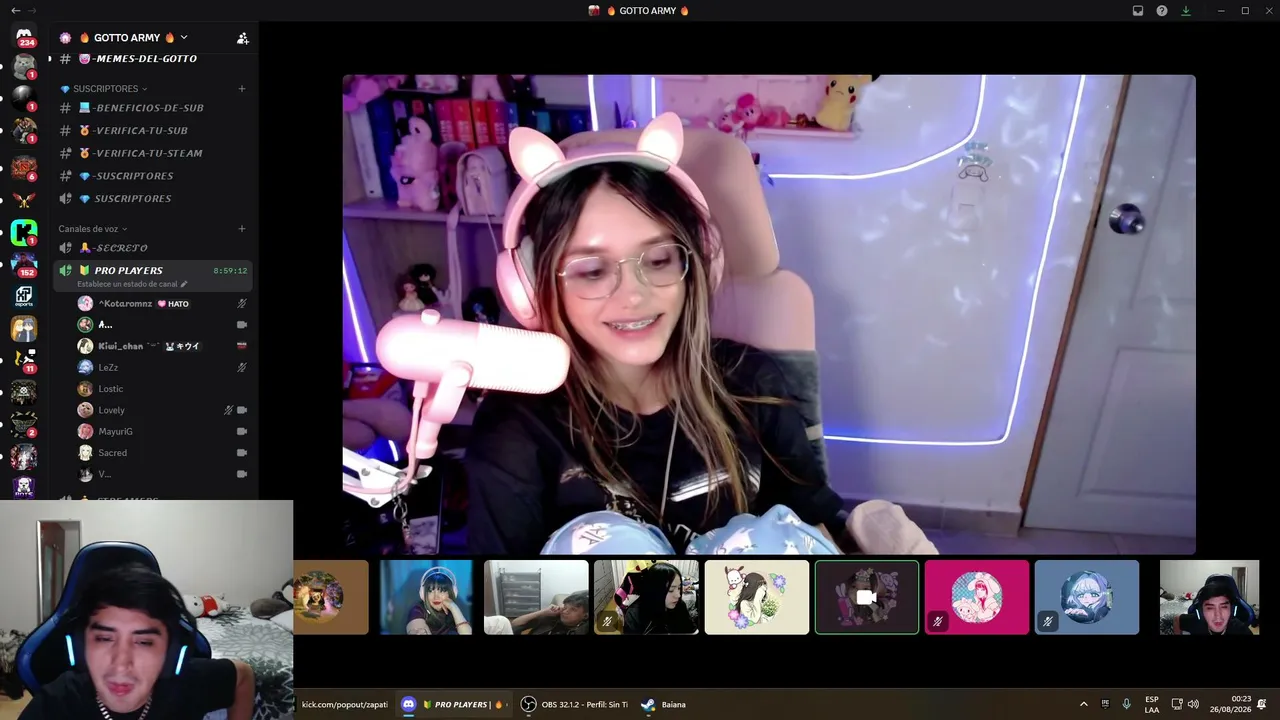
Task: Click the microphone tray icon
Action: 1126,705
